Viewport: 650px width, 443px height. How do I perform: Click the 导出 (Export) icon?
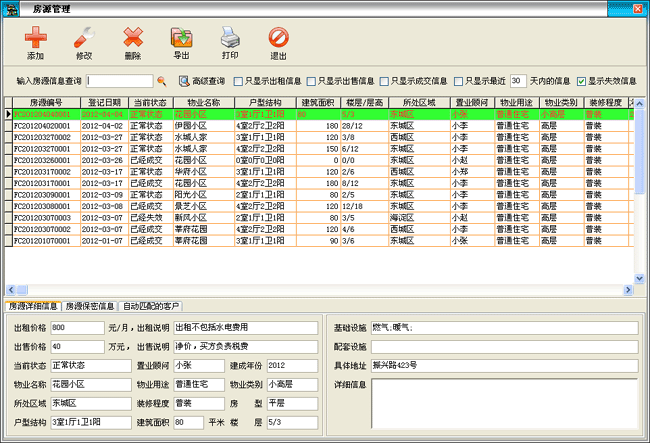[x=181, y=39]
